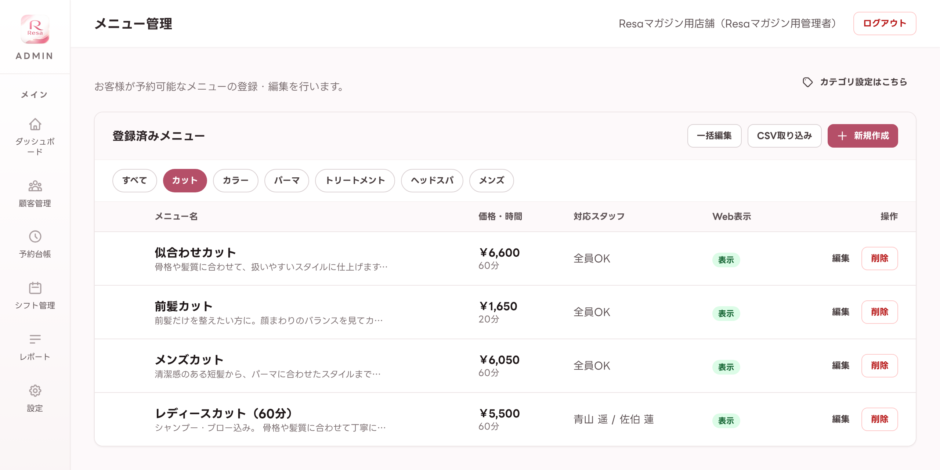Click the tag icon beside カテゴリ設定はこちら
940x470 pixels.
pos(808,82)
